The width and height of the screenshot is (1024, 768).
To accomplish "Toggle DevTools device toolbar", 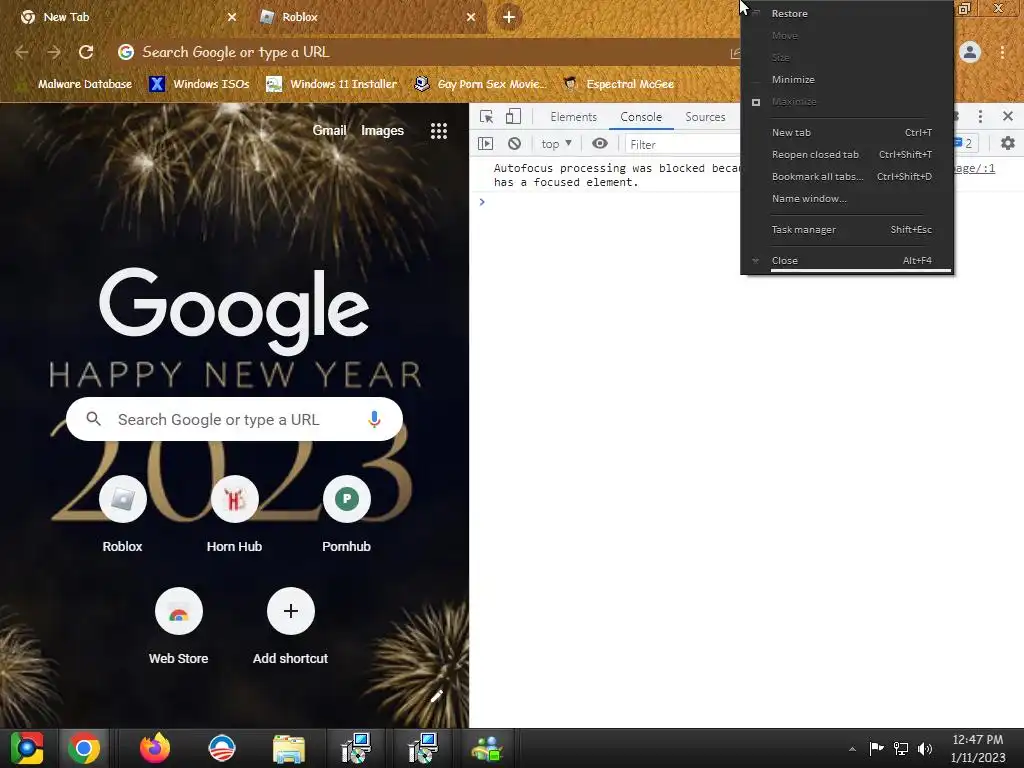I will coord(513,117).
